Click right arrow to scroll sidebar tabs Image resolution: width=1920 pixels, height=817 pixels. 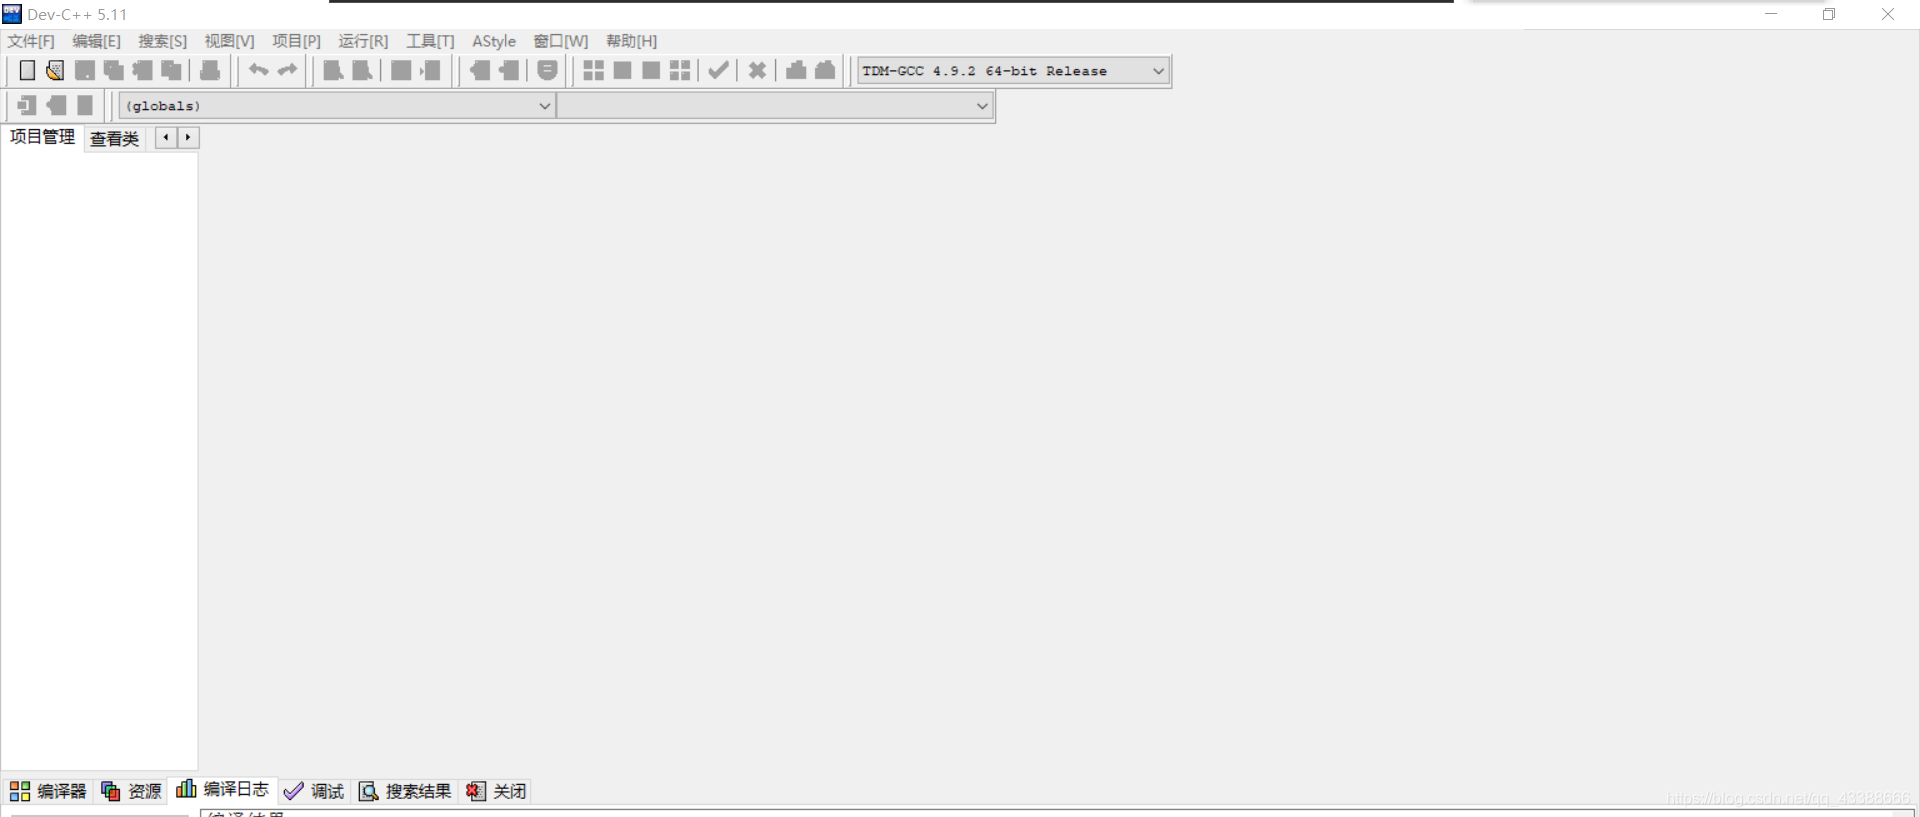pos(188,137)
